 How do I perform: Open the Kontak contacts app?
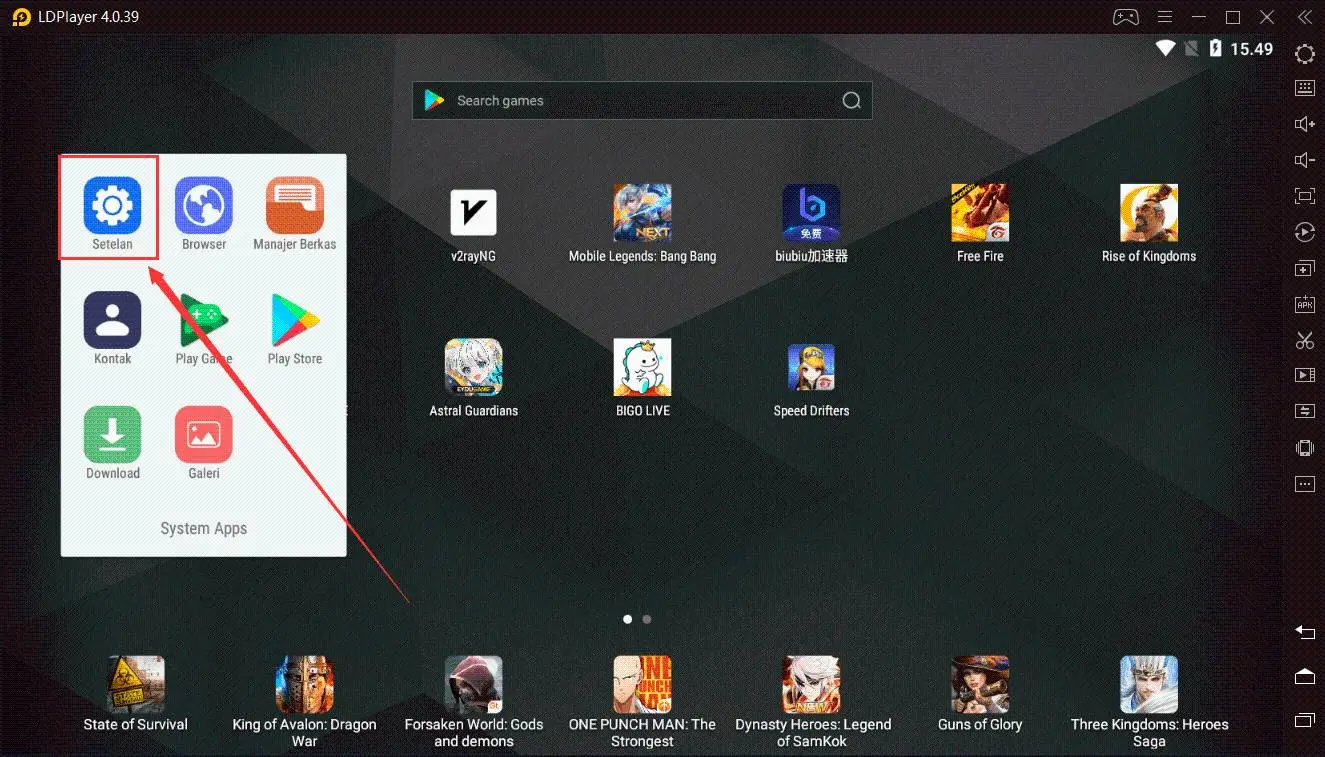click(x=112, y=321)
